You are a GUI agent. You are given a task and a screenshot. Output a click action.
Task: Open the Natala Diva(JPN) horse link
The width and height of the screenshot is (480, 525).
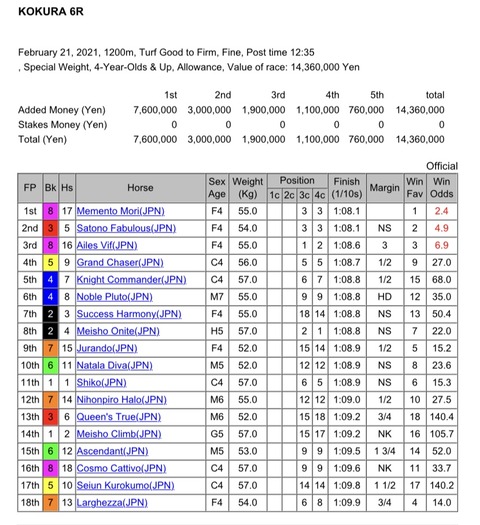click(114, 365)
